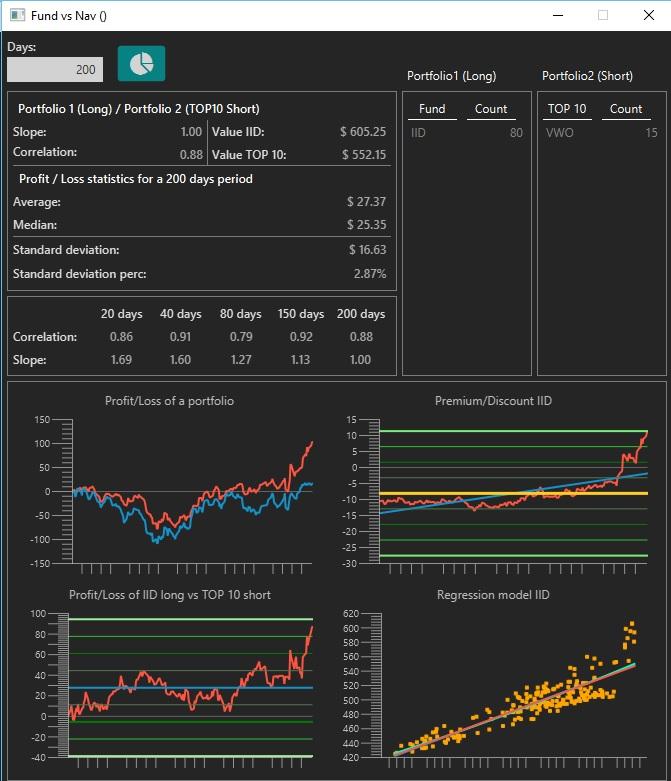Click the Count header in Portfolio1 table
671x781 pixels.
[491, 109]
